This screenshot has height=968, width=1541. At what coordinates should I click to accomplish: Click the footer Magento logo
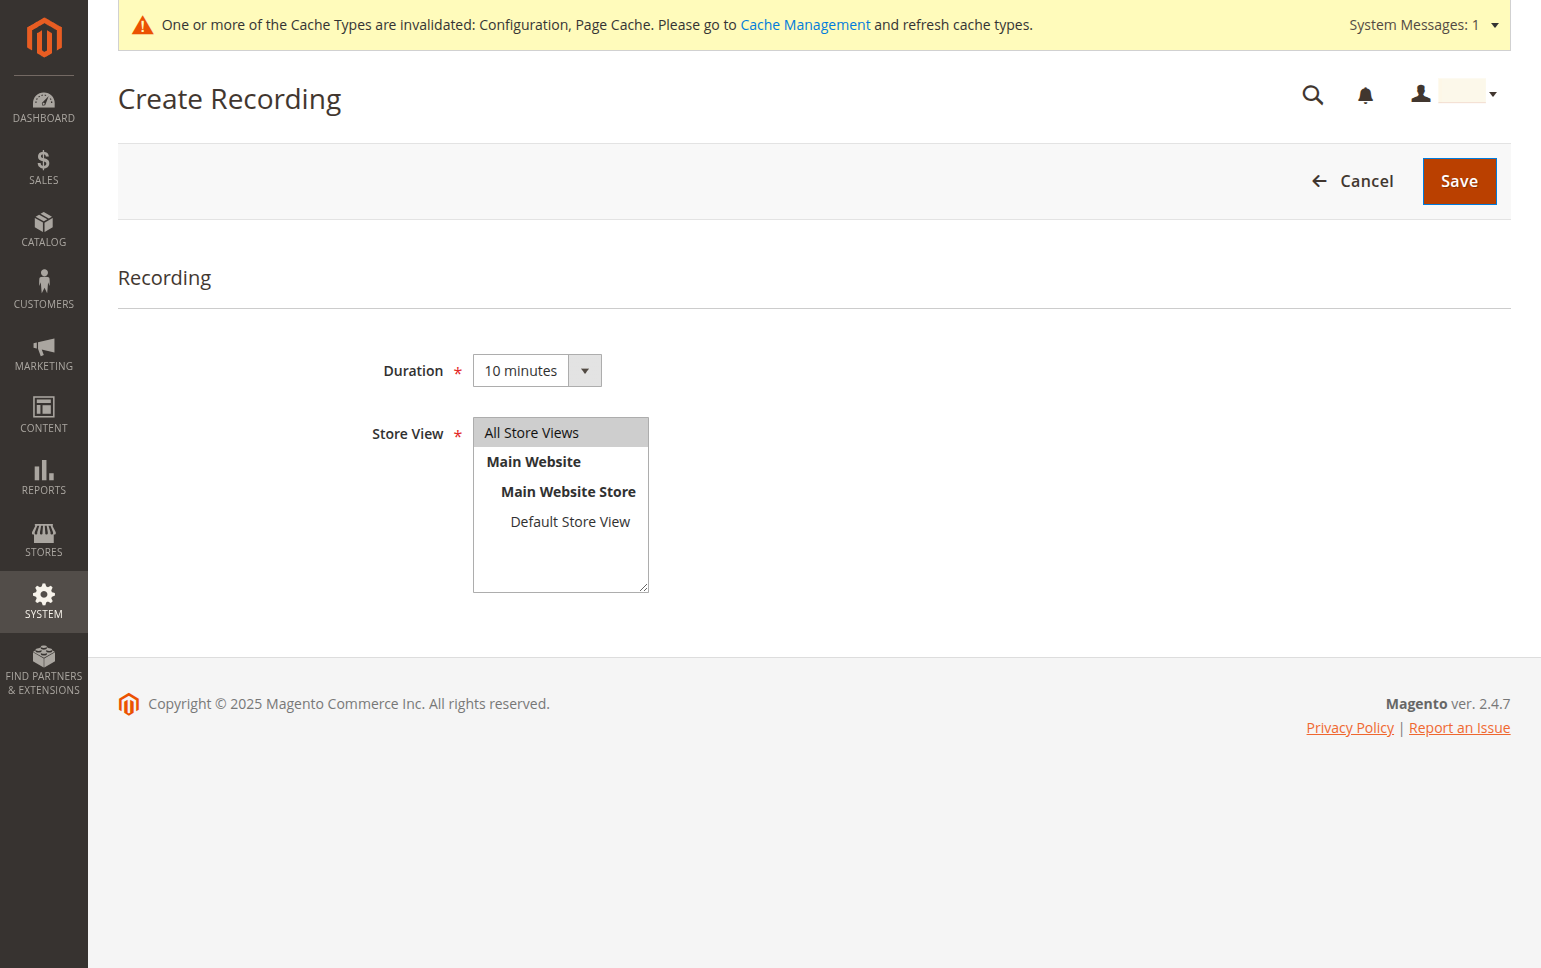(x=129, y=704)
